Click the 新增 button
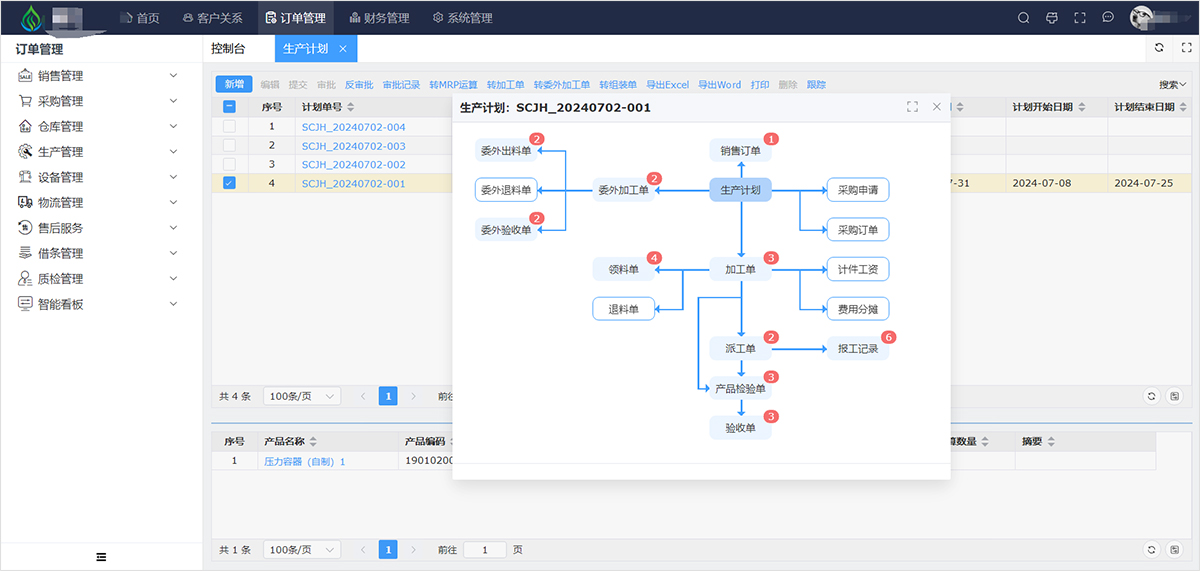Viewport: 1200px width, 571px height. 233,85
